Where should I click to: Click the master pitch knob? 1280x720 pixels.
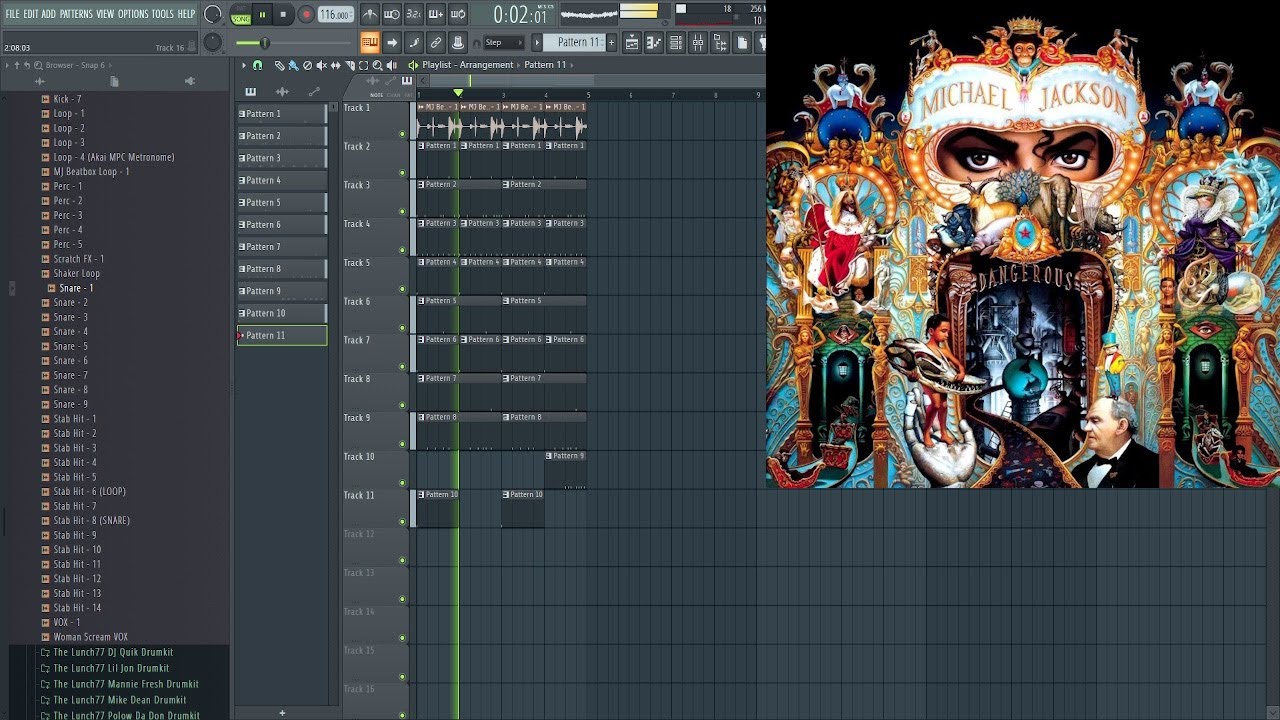(x=213, y=42)
